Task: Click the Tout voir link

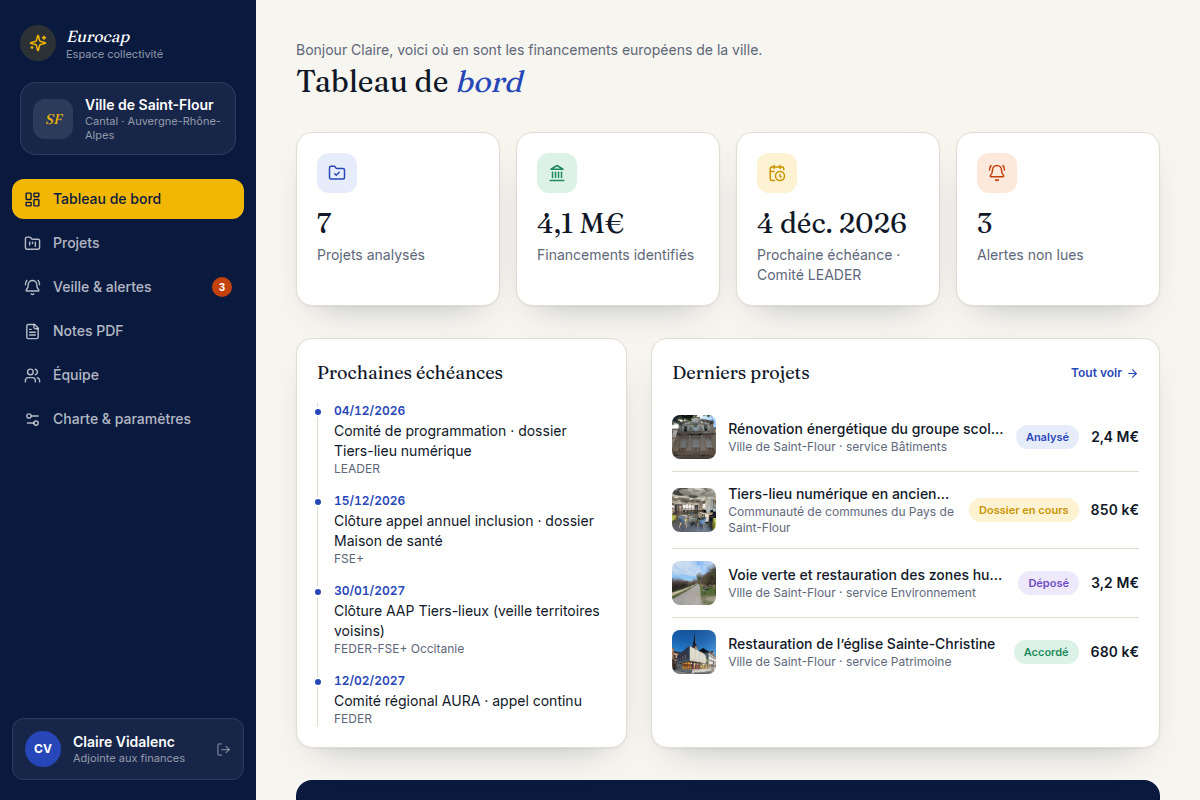Action: [x=1104, y=373]
